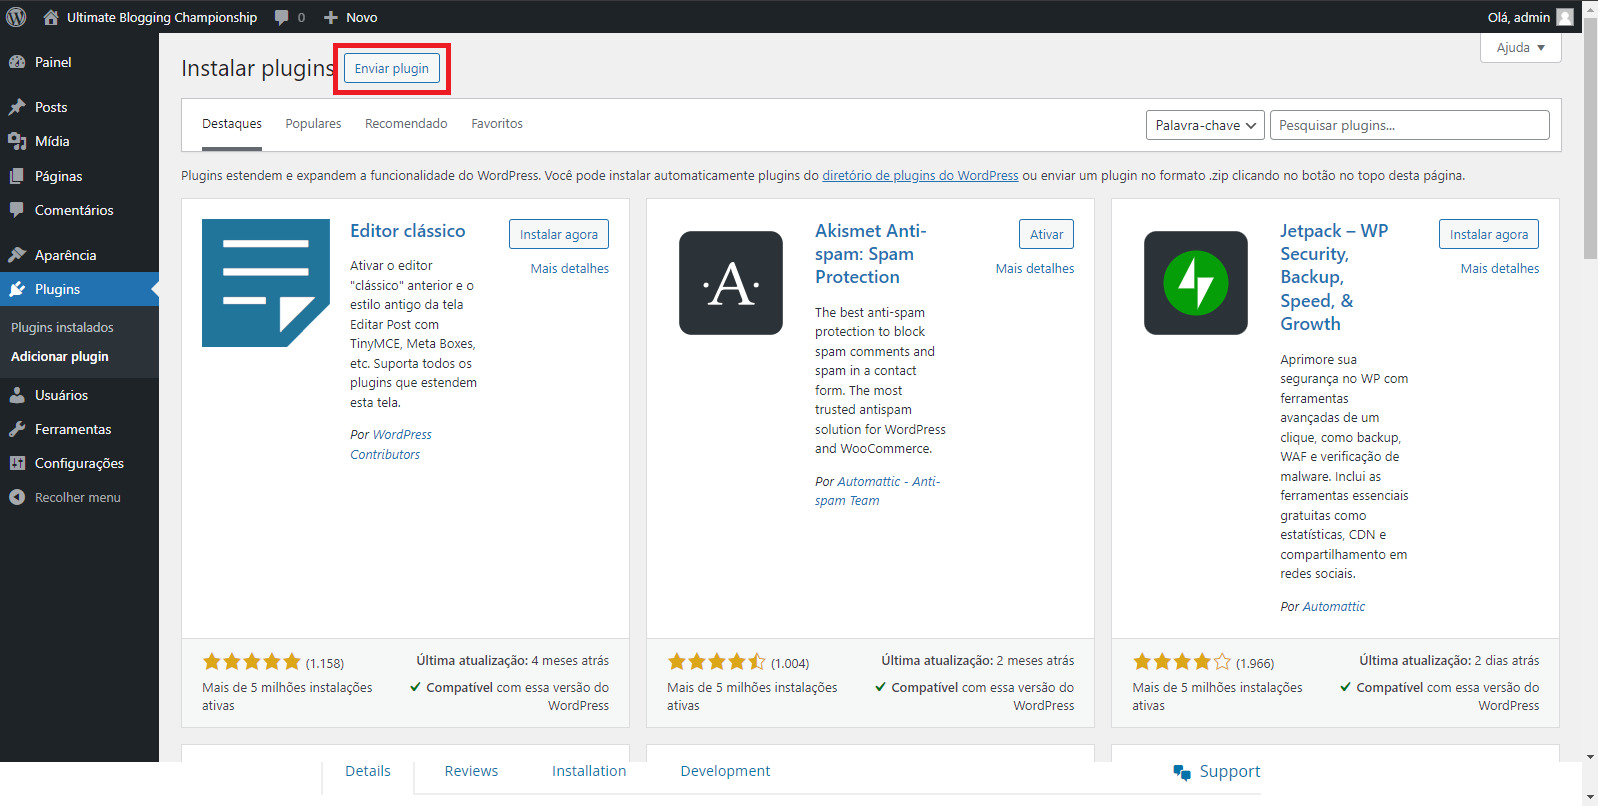Click the Aparência brush icon

click(17, 255)
